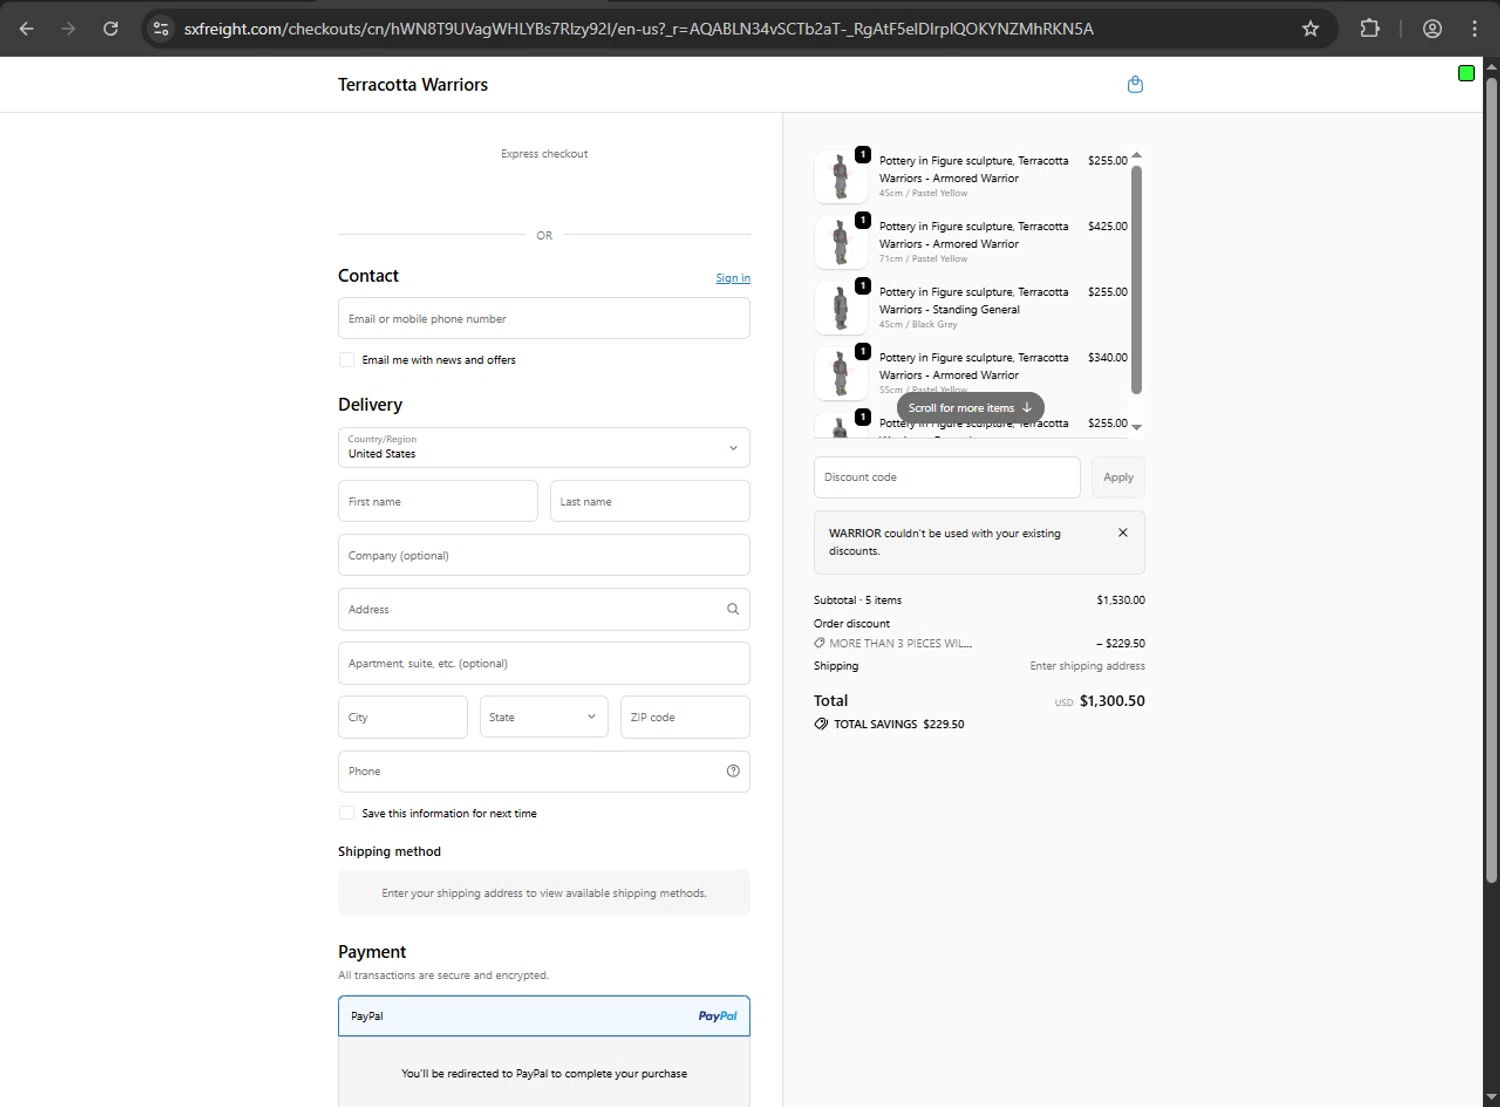Click the Sign in link
Image resolution: width=1500 pixels, height=1107 pixels.
(733, 278)
